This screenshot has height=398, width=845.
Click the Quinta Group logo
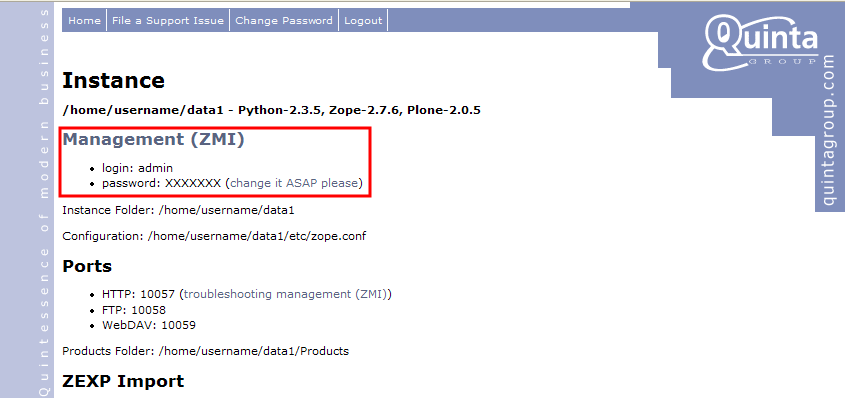pos(760,42)
